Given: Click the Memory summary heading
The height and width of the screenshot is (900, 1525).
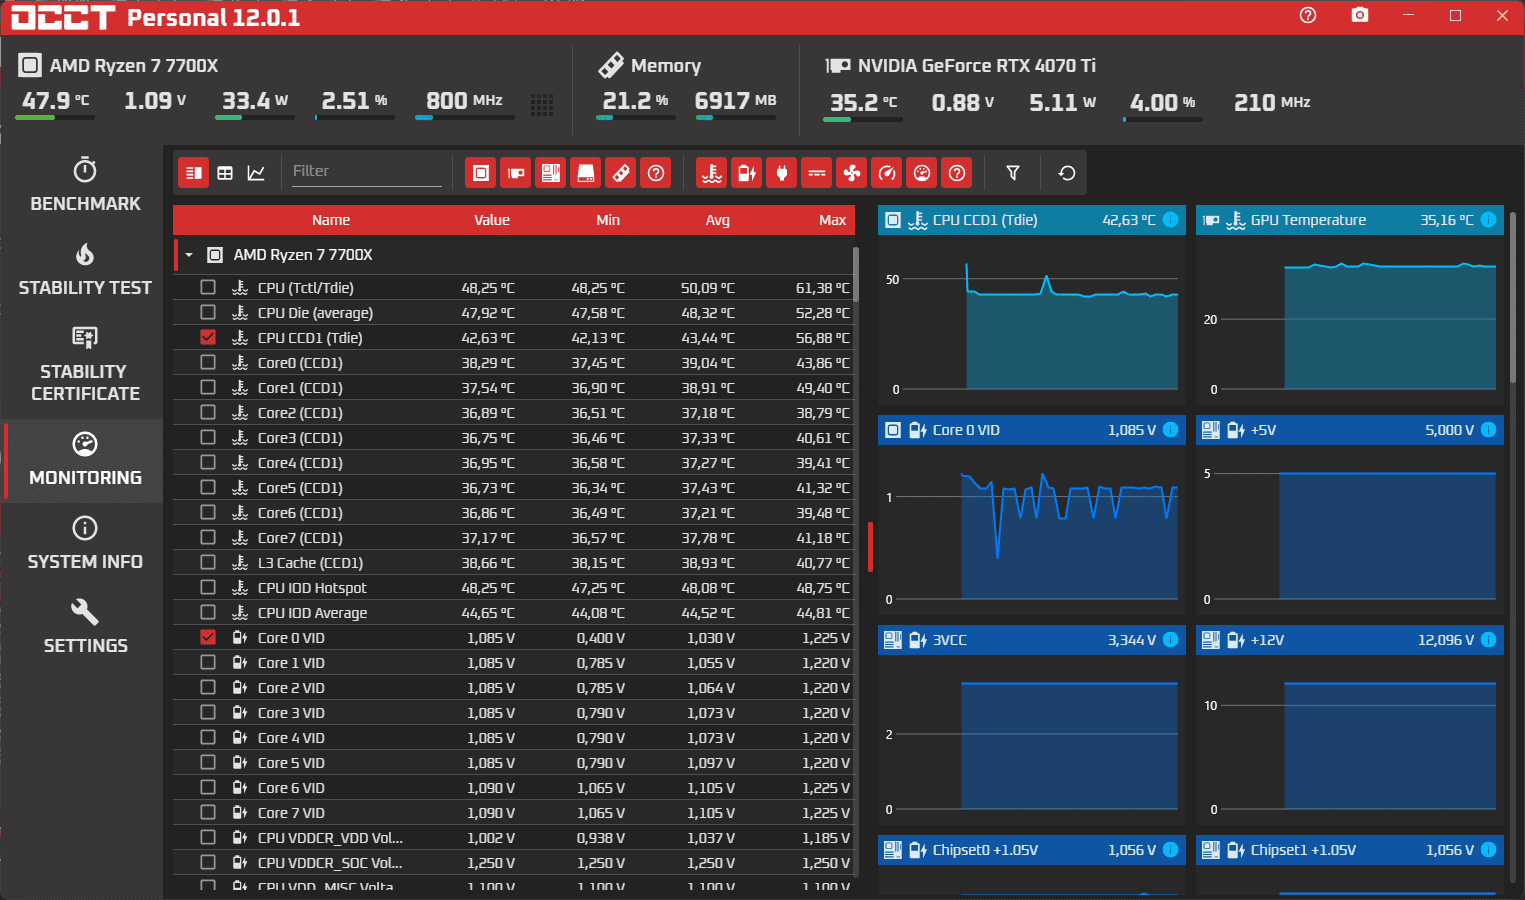Looking at the screenshot, I should coord(666,66).
